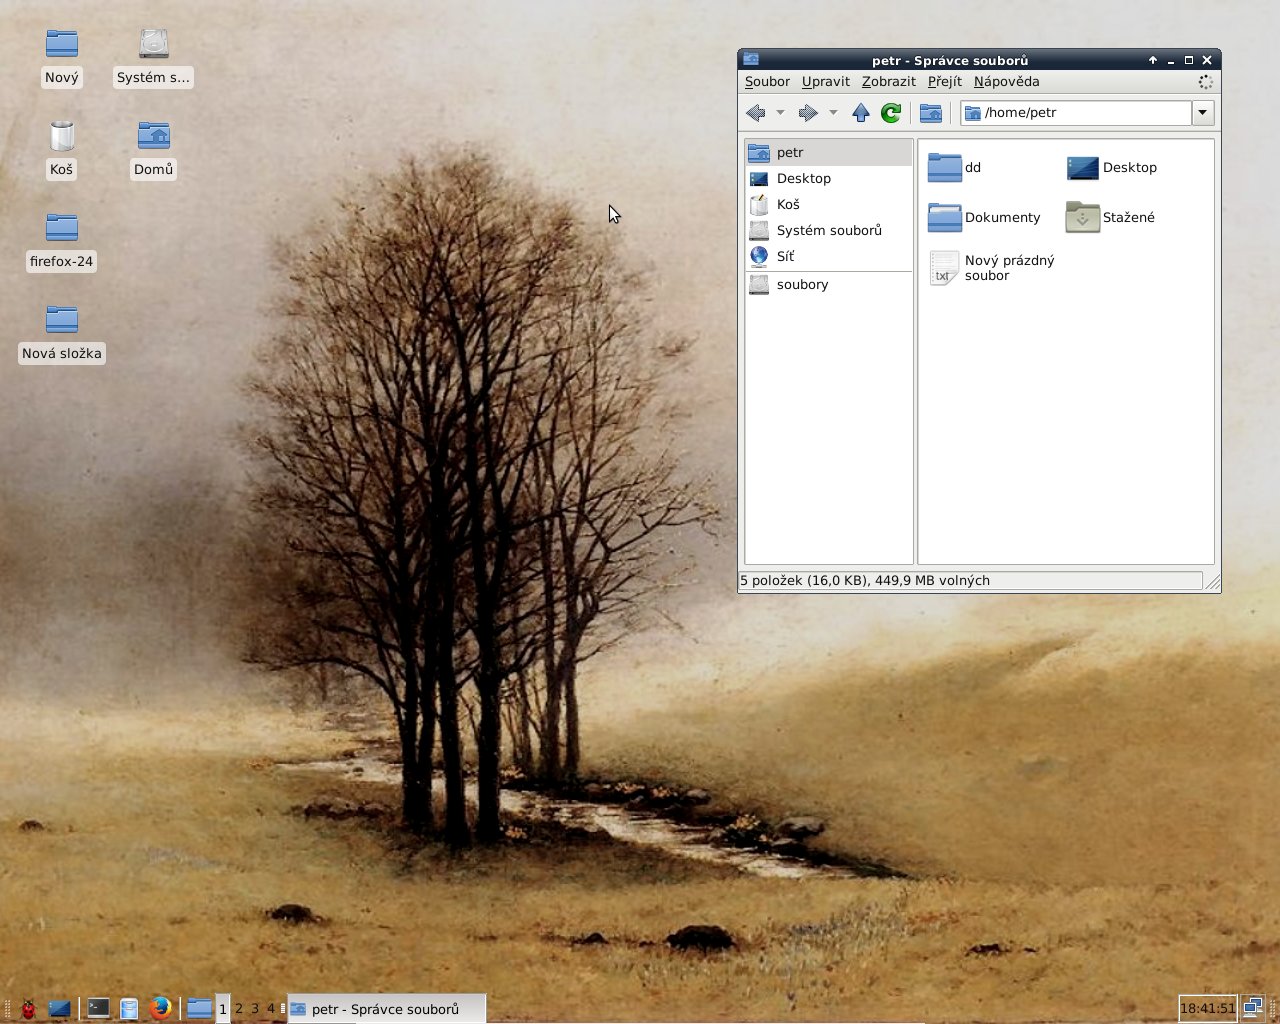
Task: Open the Soubor menu
Action: click(767, 82)
